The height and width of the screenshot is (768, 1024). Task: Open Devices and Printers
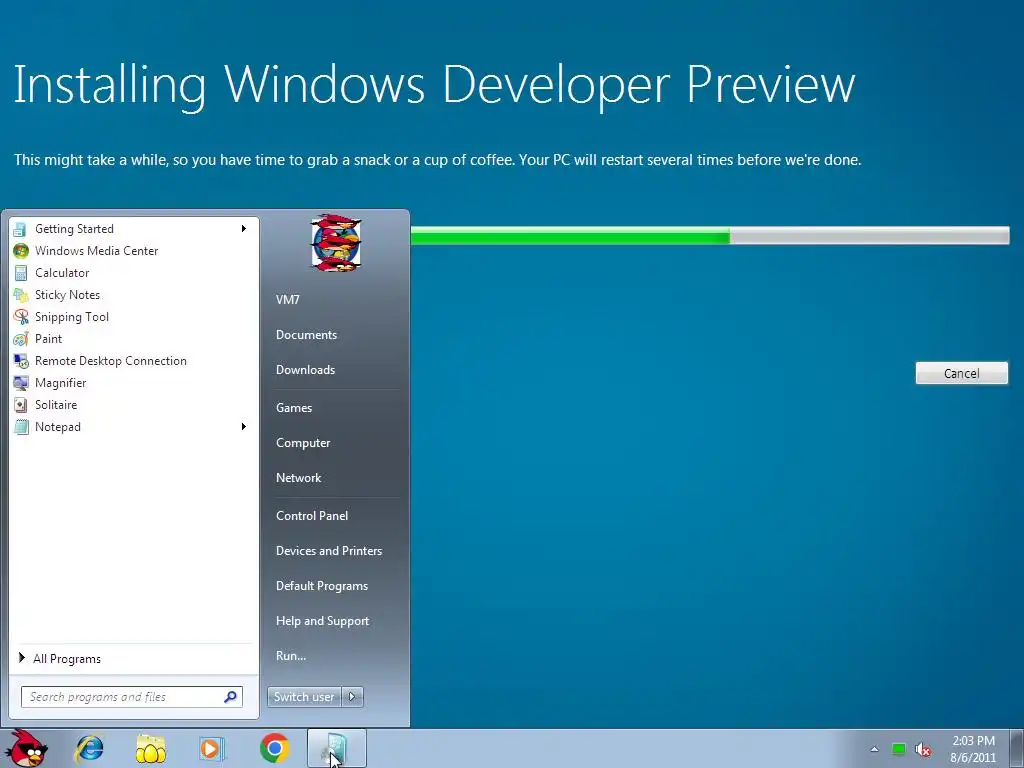point(328,551)
